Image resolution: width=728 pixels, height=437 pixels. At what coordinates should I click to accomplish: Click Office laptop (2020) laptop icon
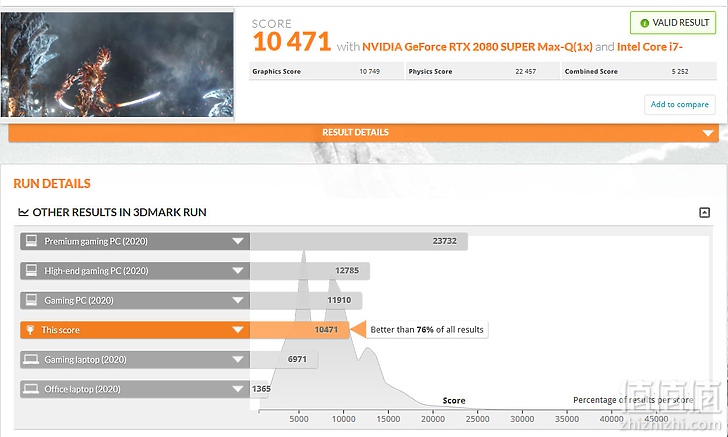click(x=31, y=389)
